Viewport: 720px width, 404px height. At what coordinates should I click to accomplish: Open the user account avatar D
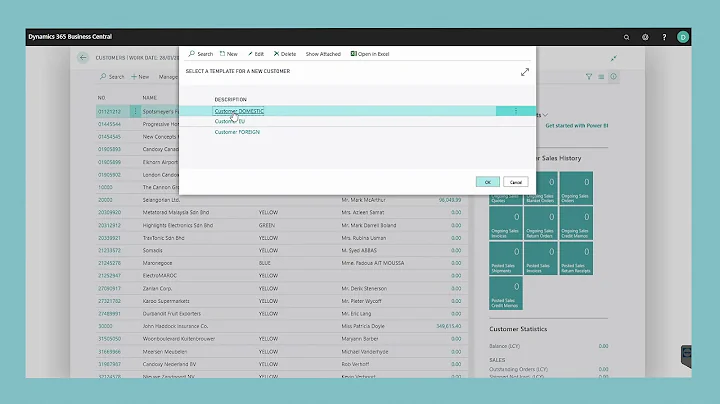pos(683,37)
